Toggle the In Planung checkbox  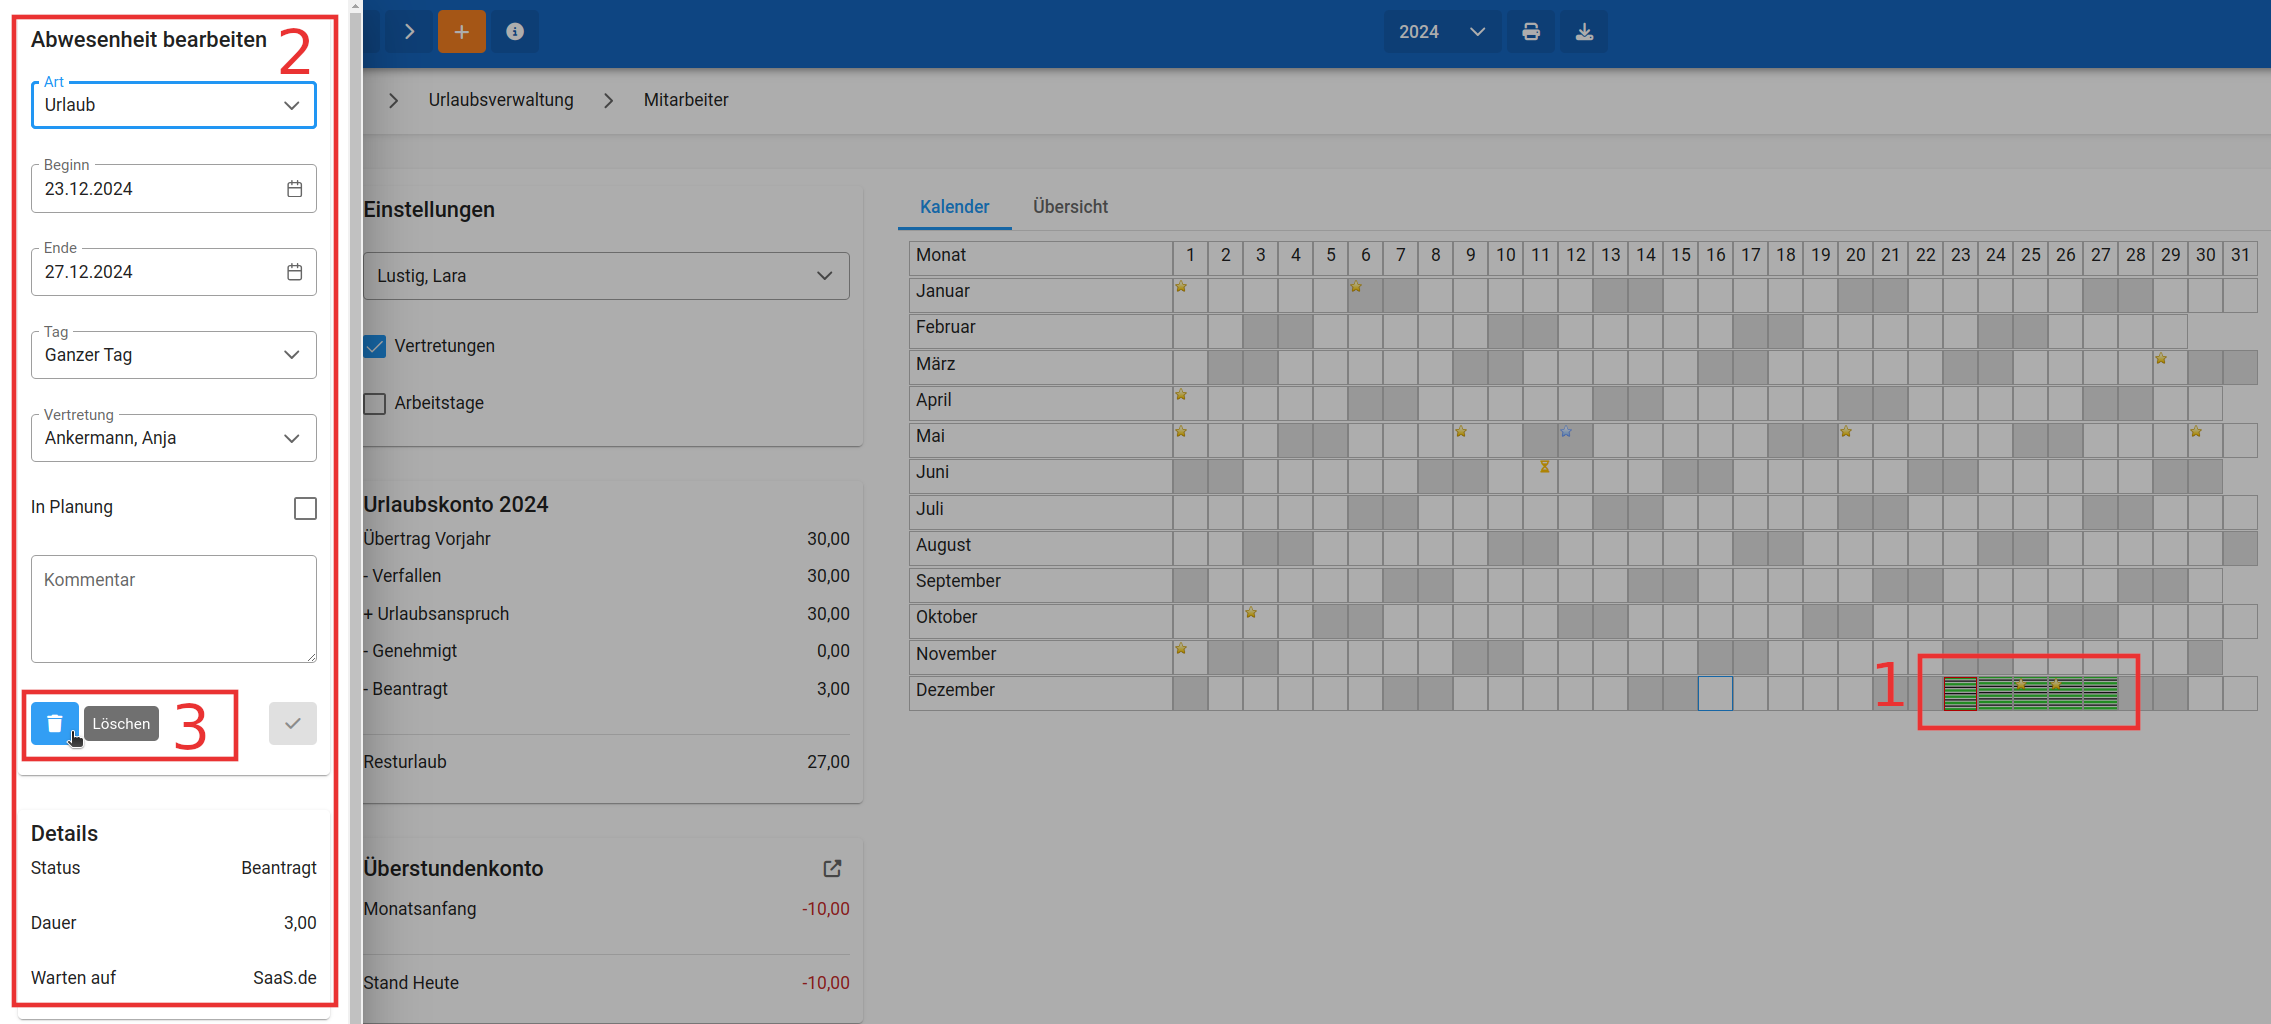tap(305, 508)
